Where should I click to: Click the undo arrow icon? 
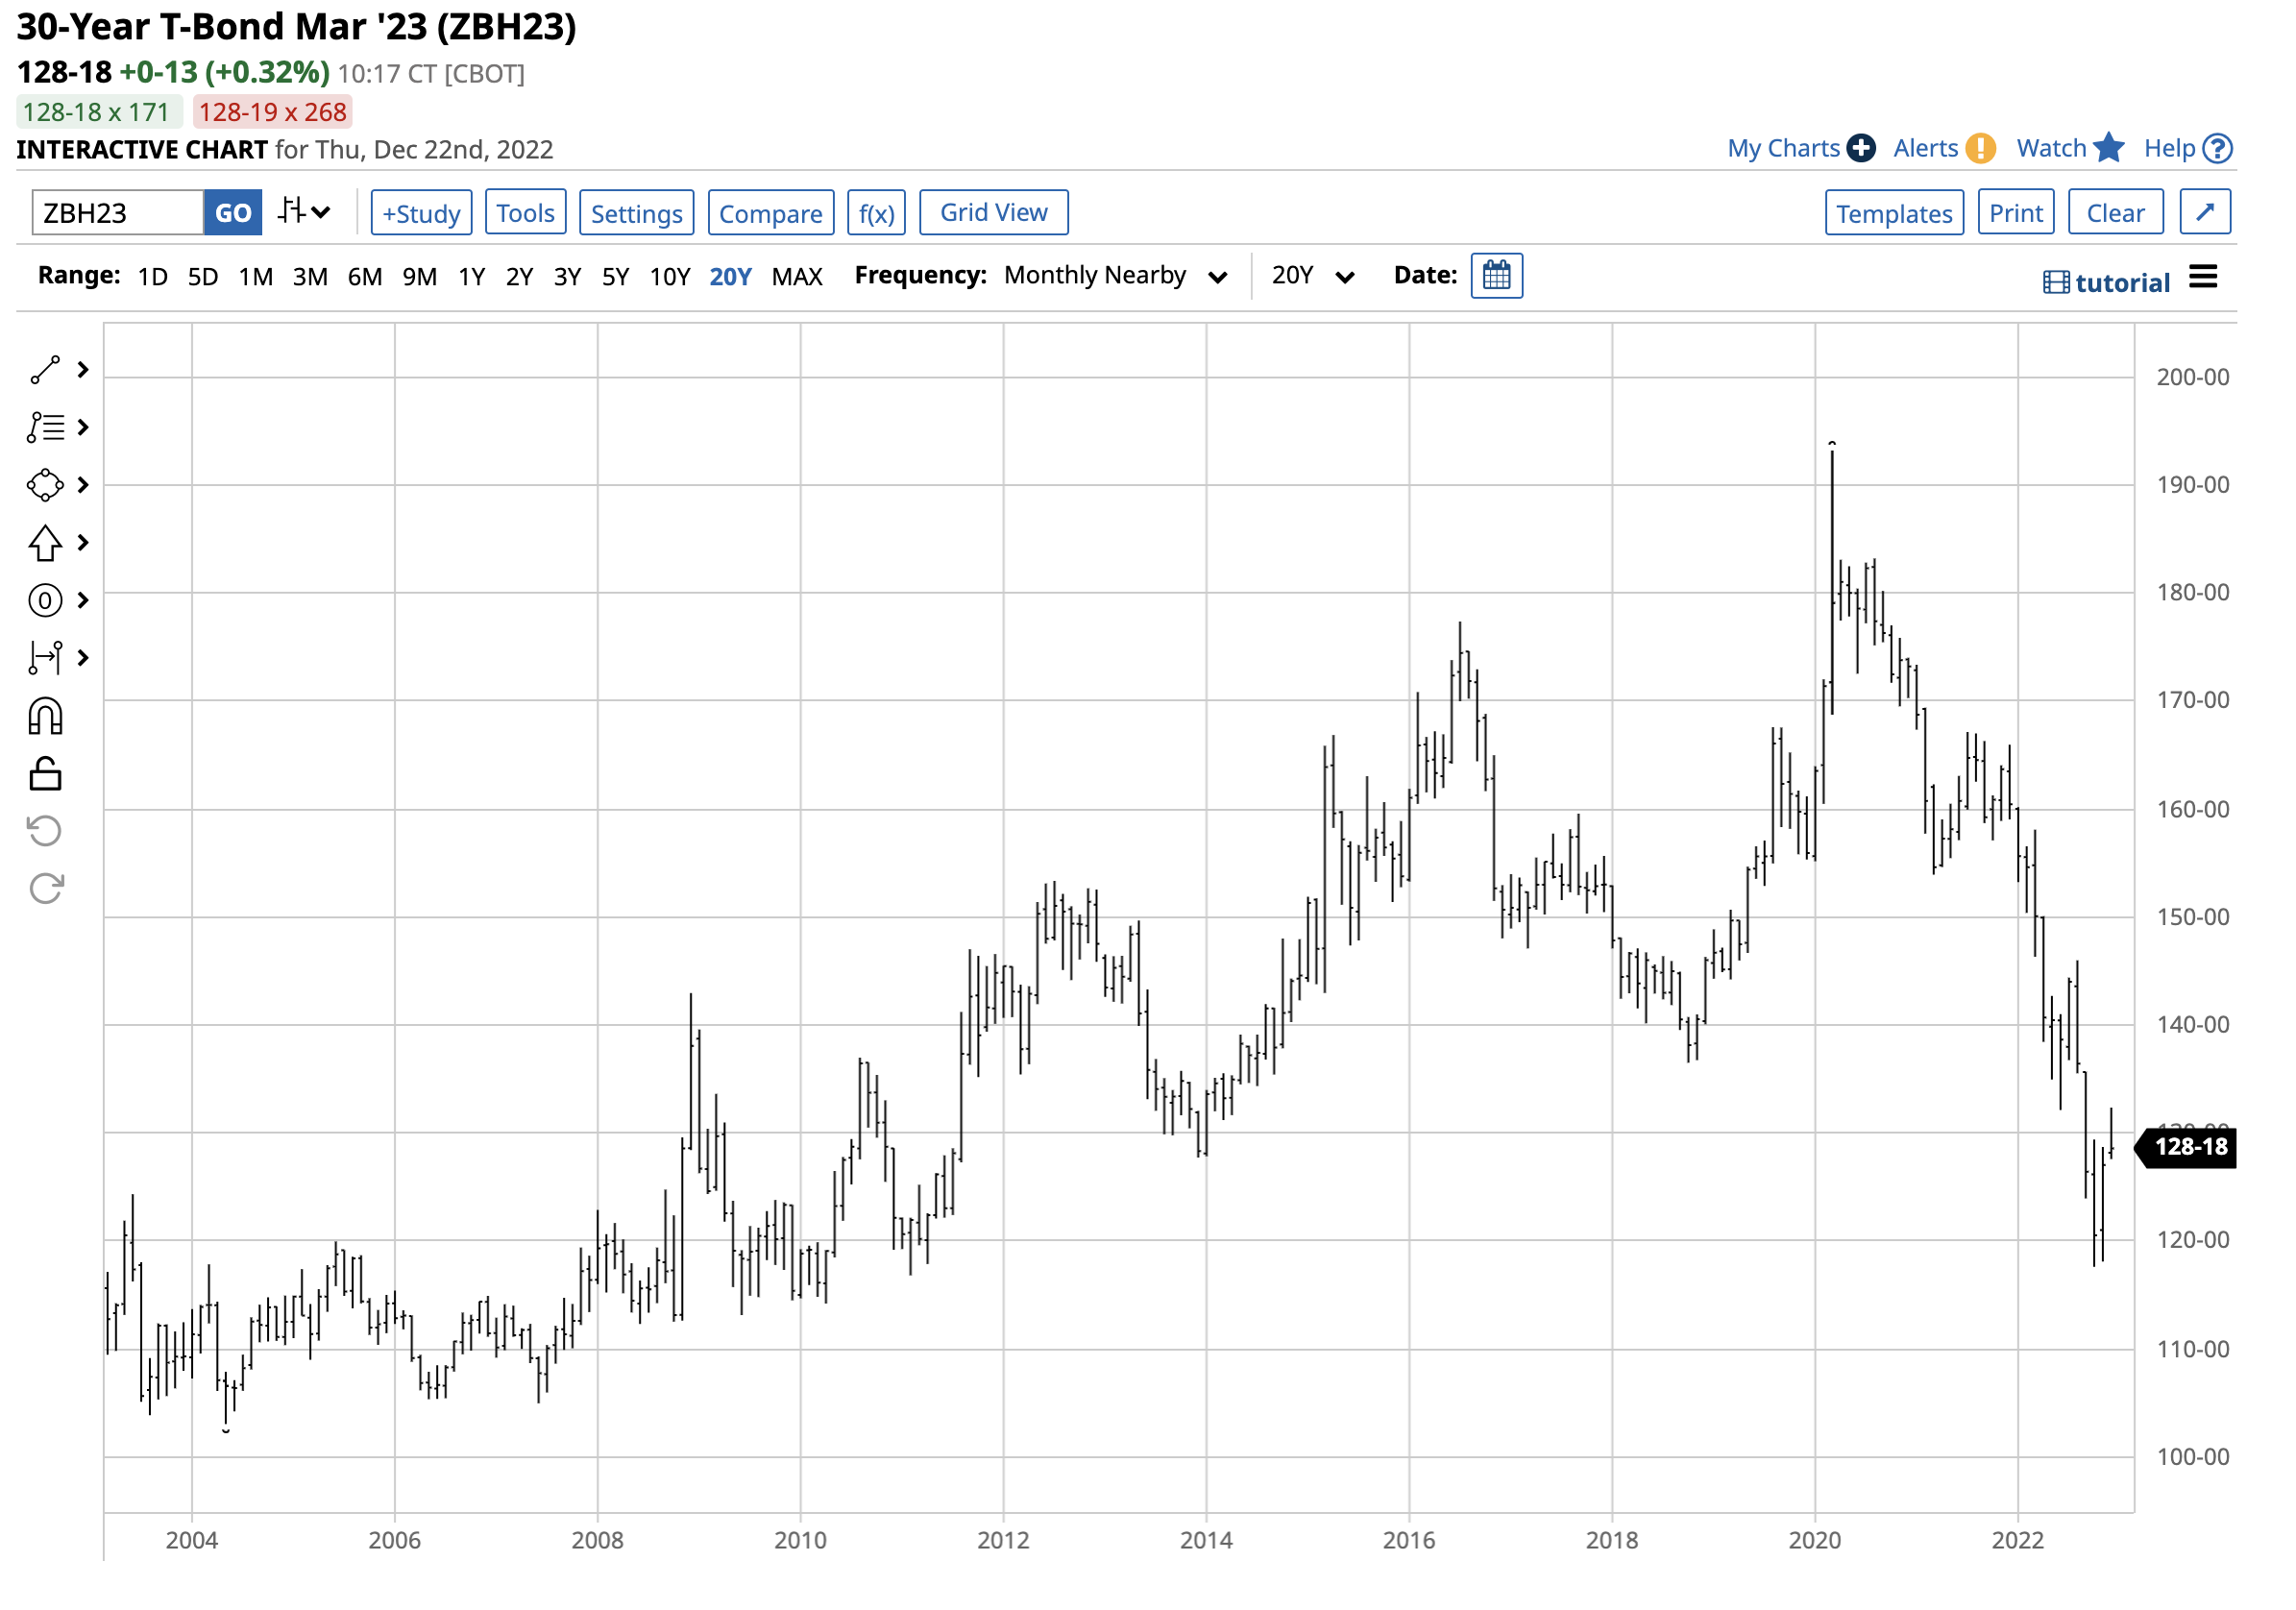pyautogui.click(x=45, y=832)
